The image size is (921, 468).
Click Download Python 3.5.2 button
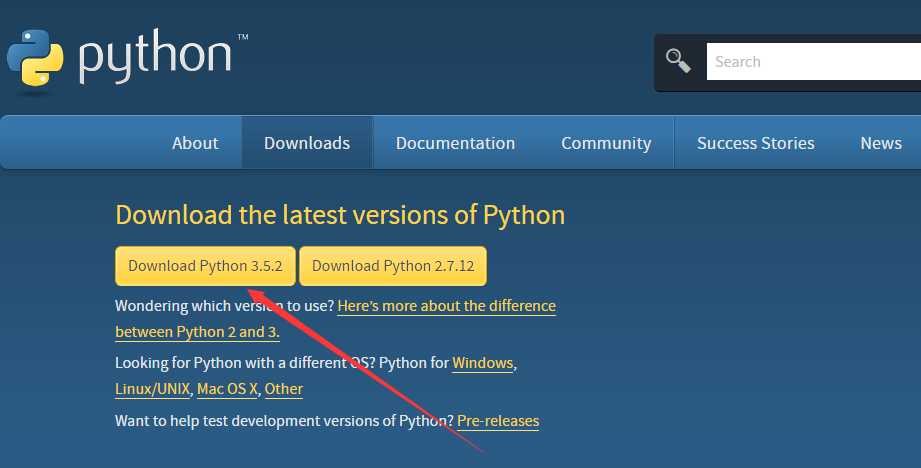pyautogui.click(x=206, y=266)
